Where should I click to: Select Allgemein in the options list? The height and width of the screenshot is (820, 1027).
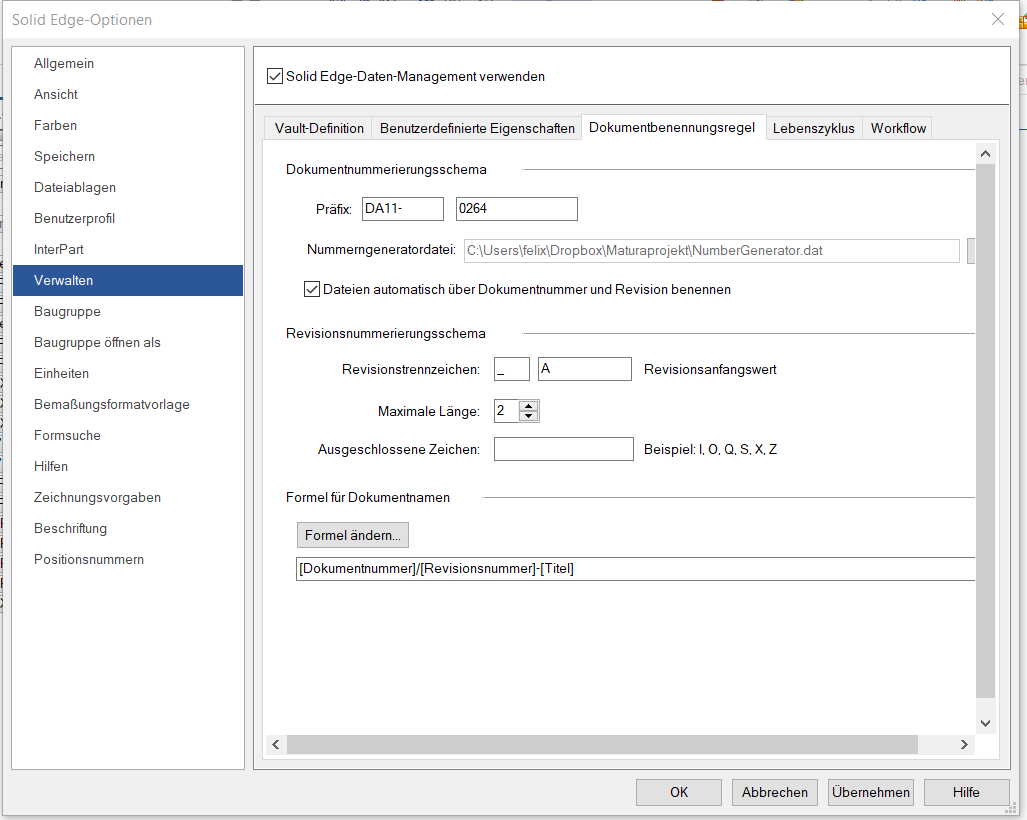coord(128,64)
